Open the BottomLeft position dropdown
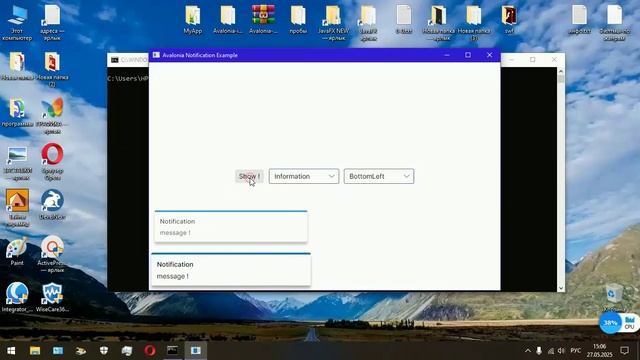This screenshot has height=360, width=640. click(379, 176)
